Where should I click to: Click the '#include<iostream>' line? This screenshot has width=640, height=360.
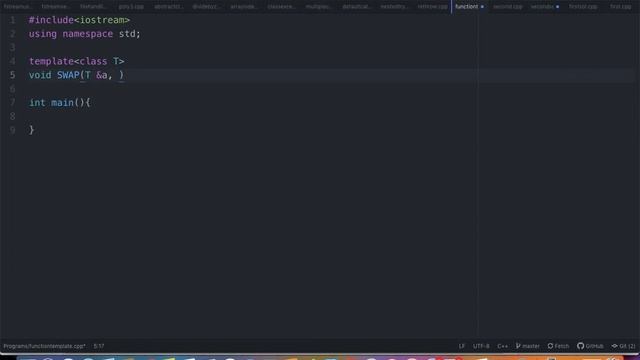[x=79, y=20]
